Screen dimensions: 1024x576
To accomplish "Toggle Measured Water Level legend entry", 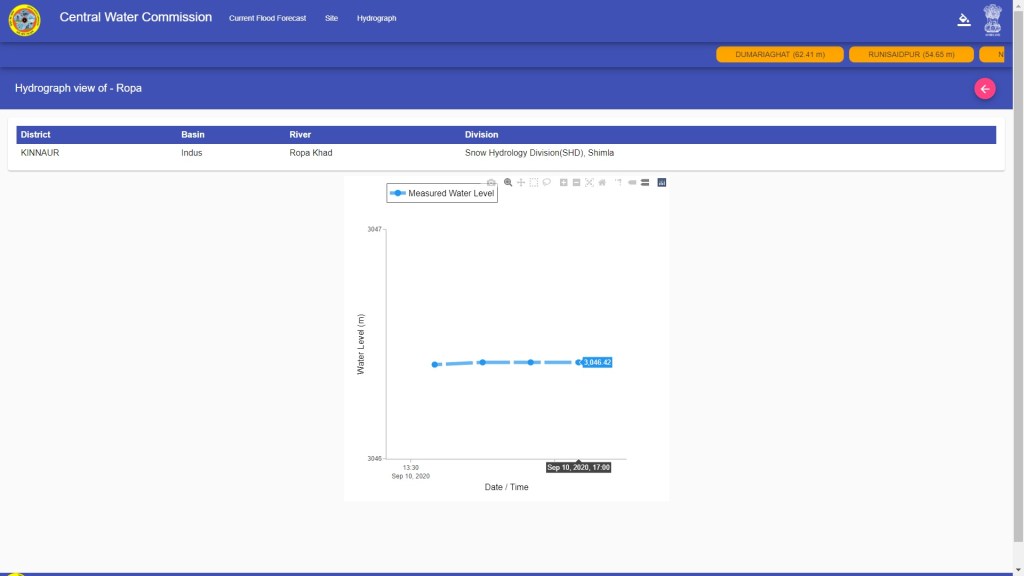I will tap(442, 193).
